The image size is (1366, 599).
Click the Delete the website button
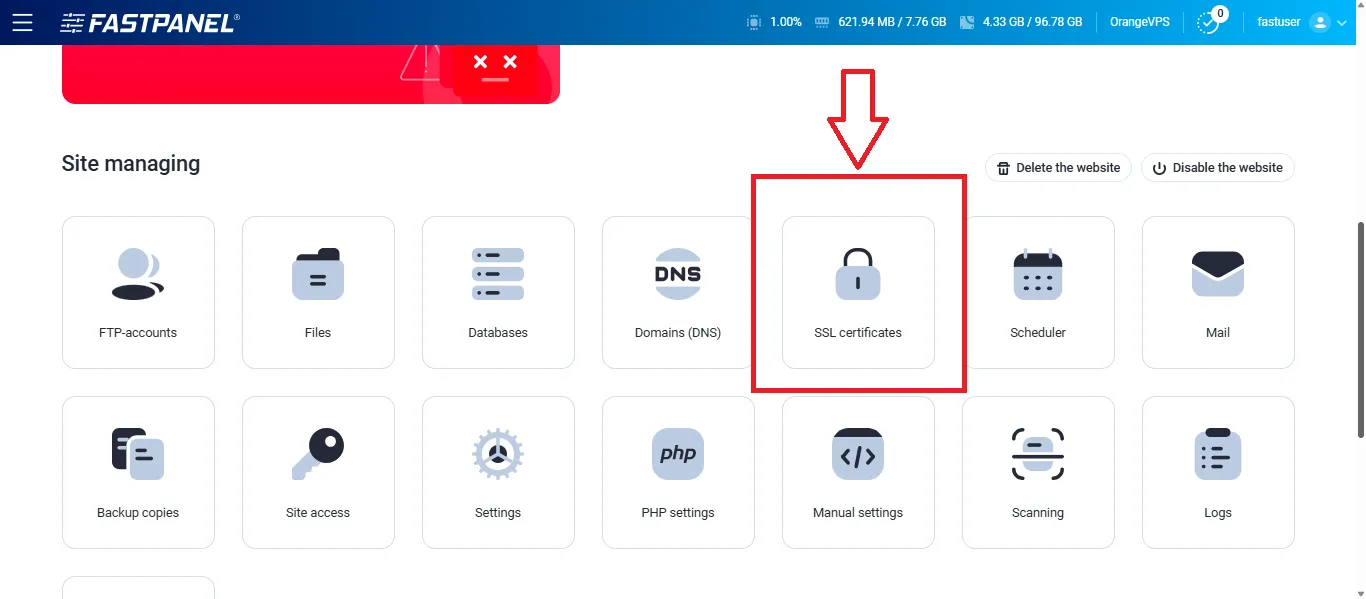[x=1057, y=167]
